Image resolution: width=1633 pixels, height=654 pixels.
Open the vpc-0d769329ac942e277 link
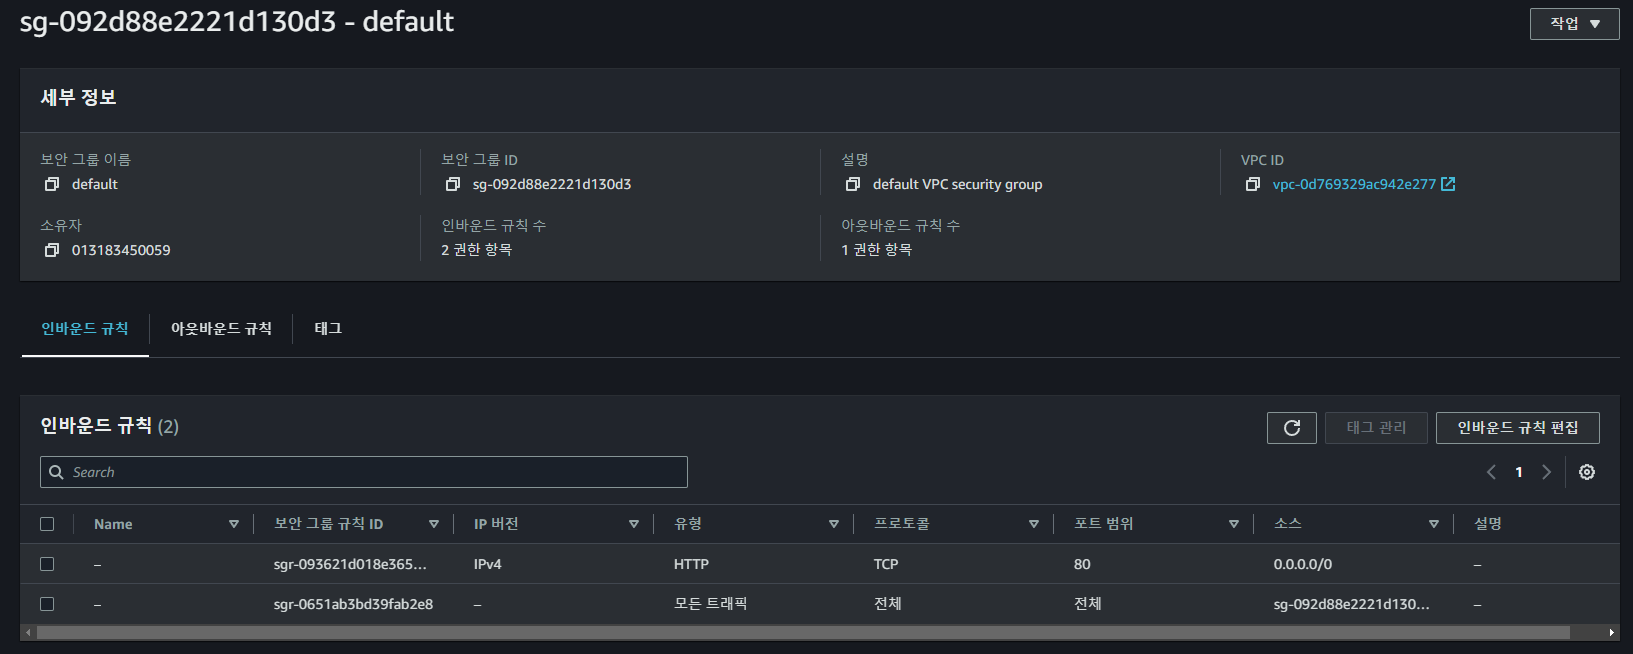coord(1354,184)
